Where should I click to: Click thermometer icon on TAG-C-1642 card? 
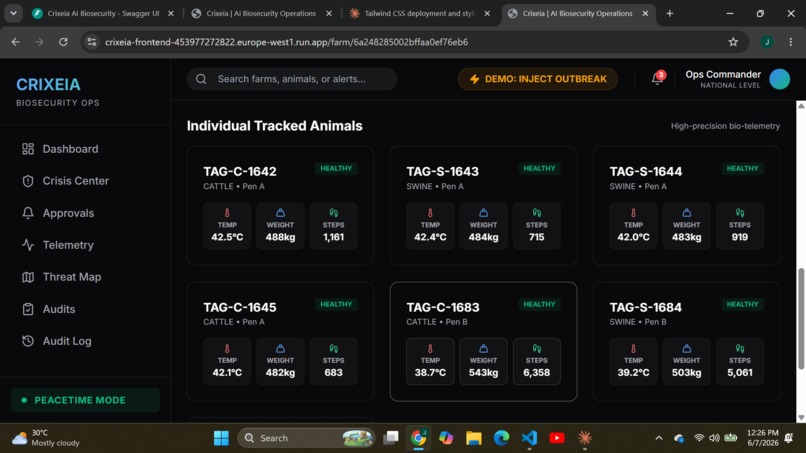pos(227,212)
